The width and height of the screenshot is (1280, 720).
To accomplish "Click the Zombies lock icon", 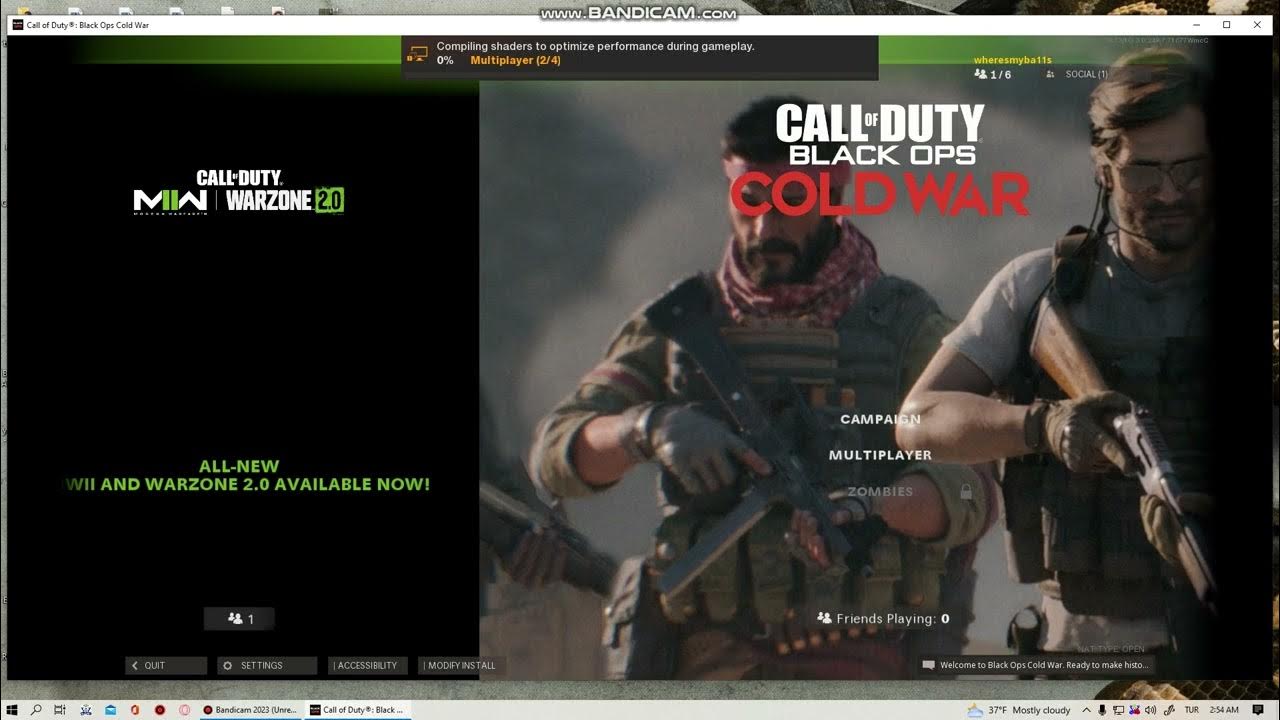I will tap(966, 491).
